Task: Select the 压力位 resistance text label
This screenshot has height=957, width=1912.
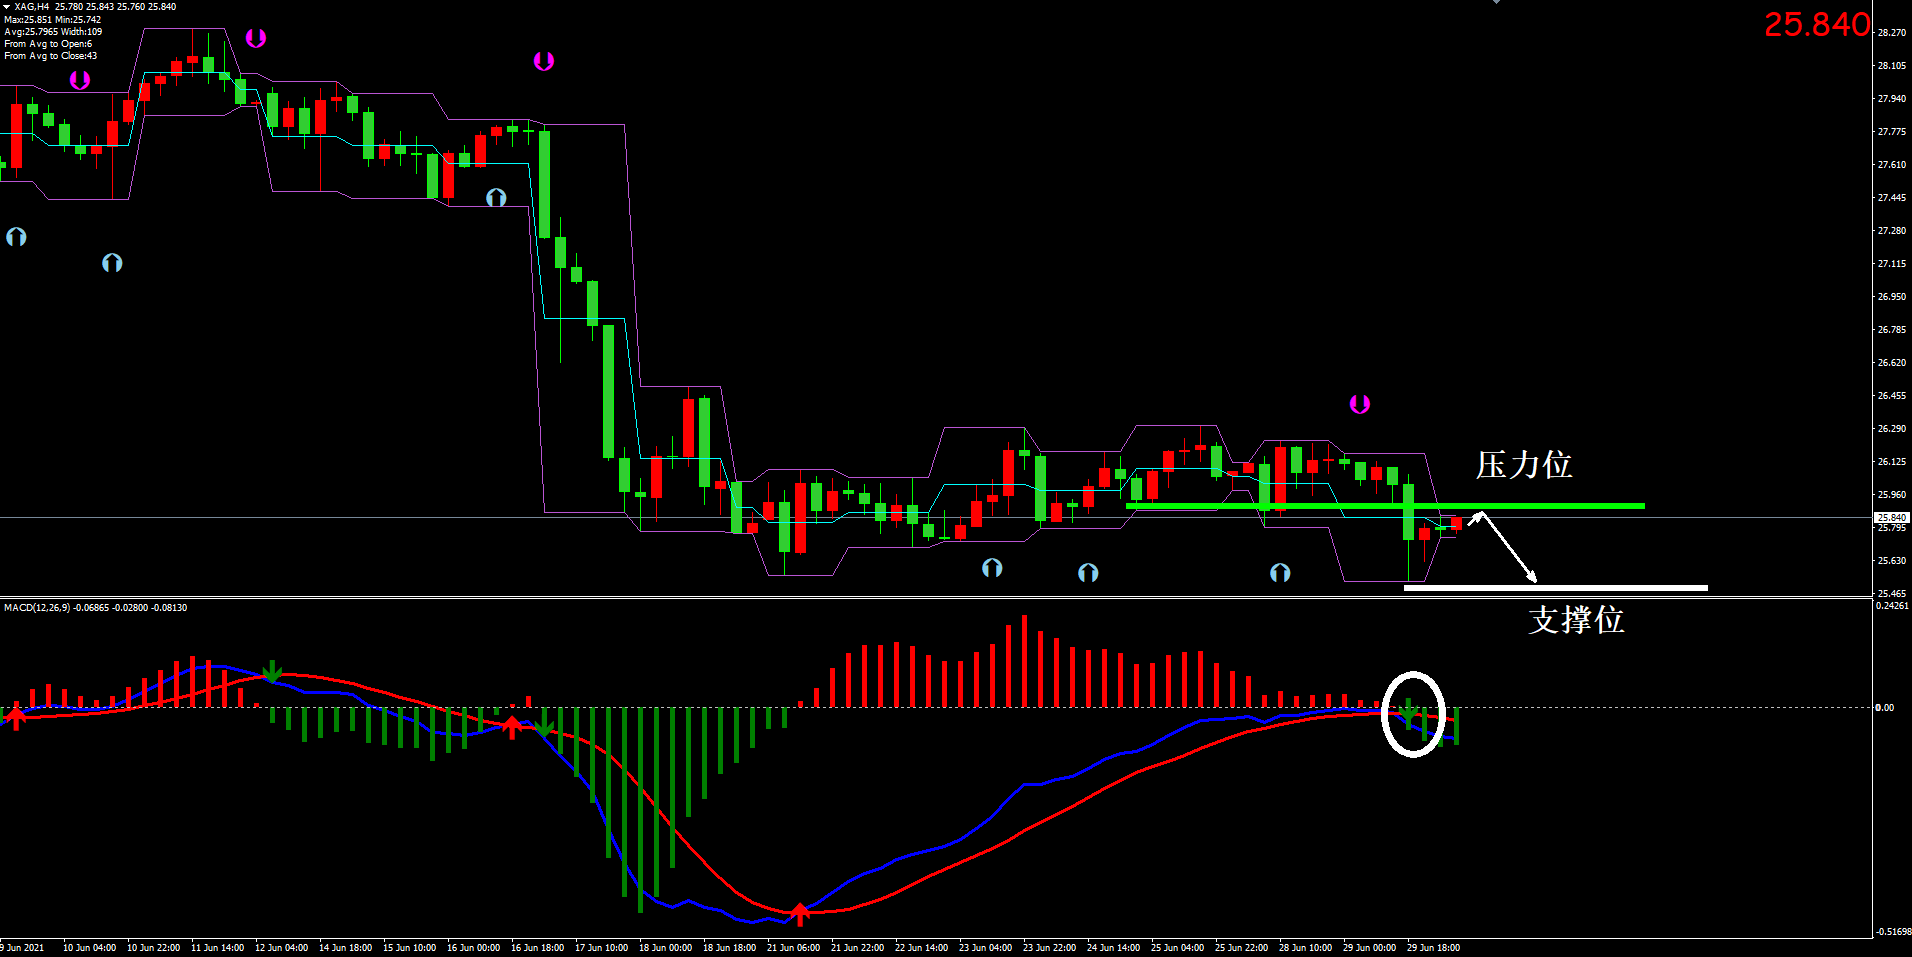Action: 1523,465
